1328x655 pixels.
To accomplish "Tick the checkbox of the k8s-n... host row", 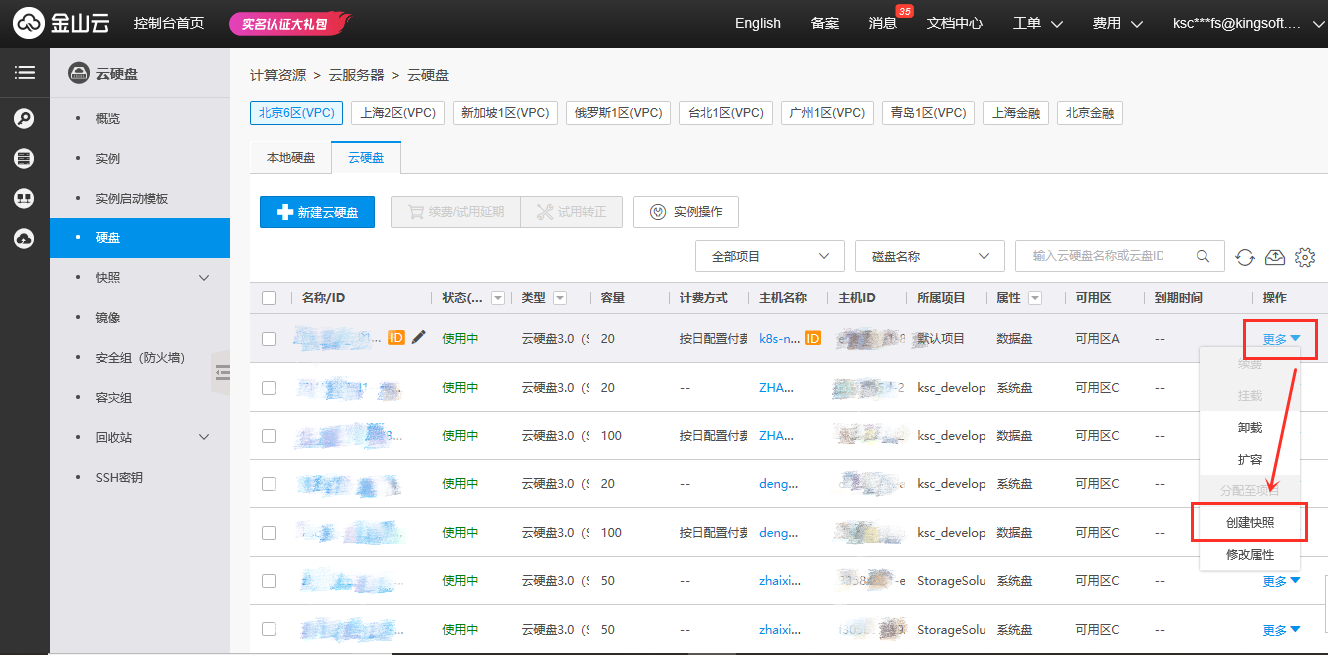I will [x=269, y=339].
